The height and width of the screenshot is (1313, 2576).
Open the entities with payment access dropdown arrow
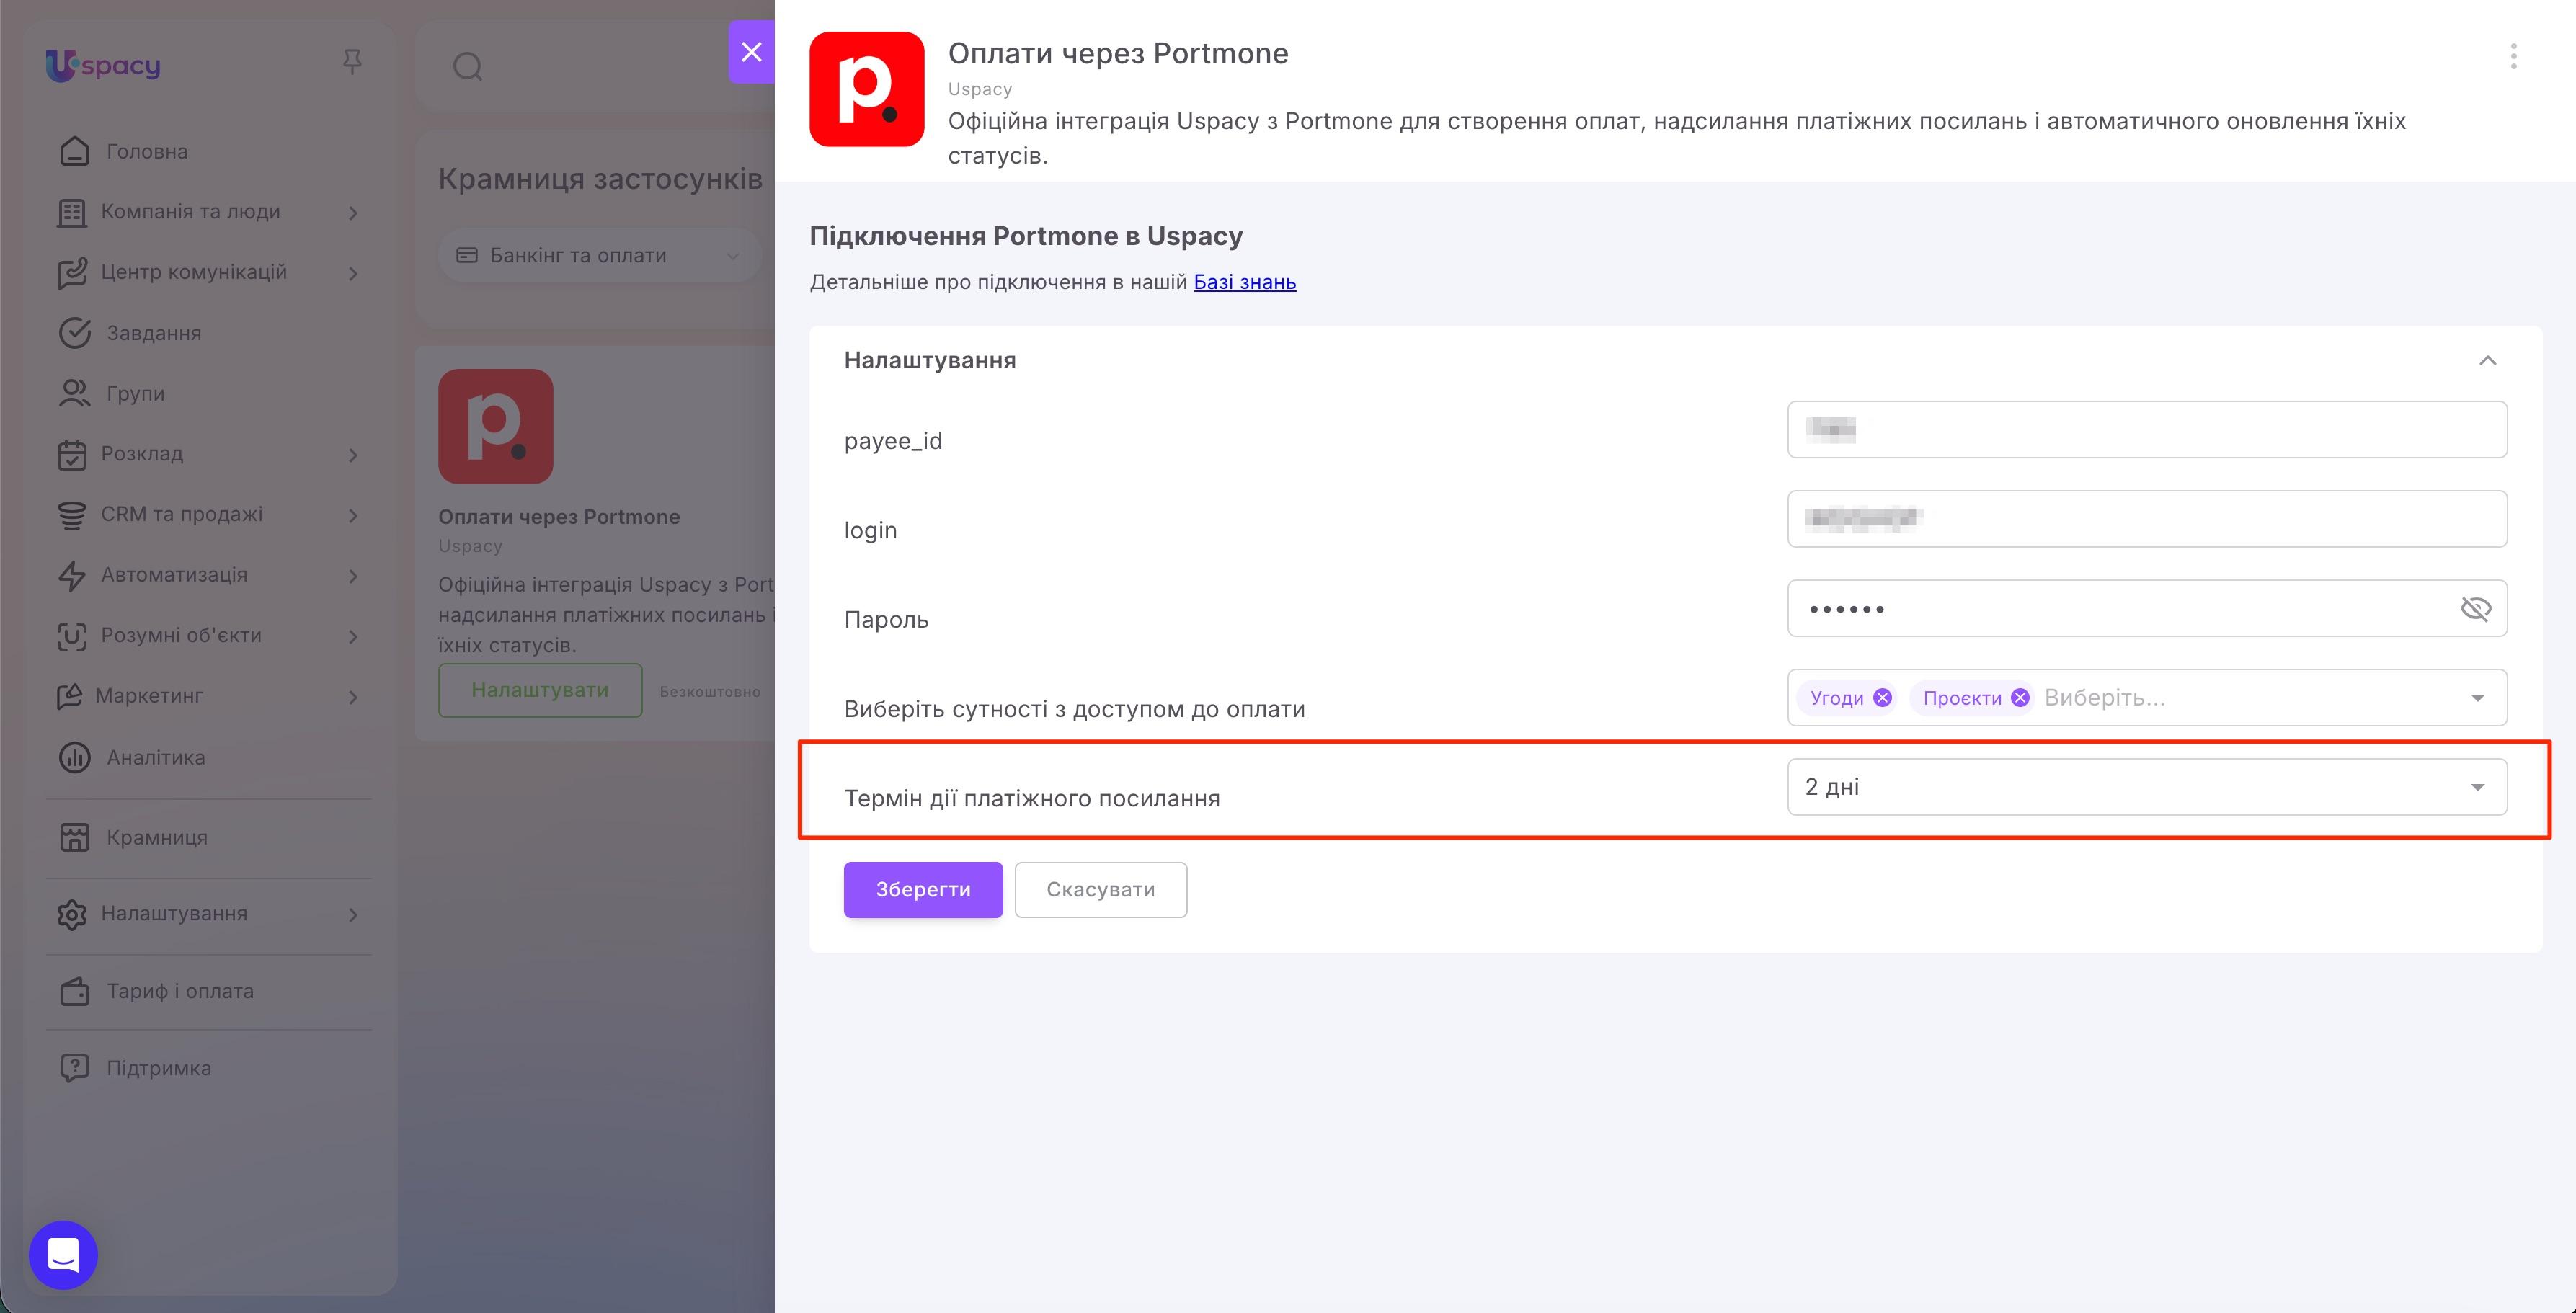(2477, 698)
